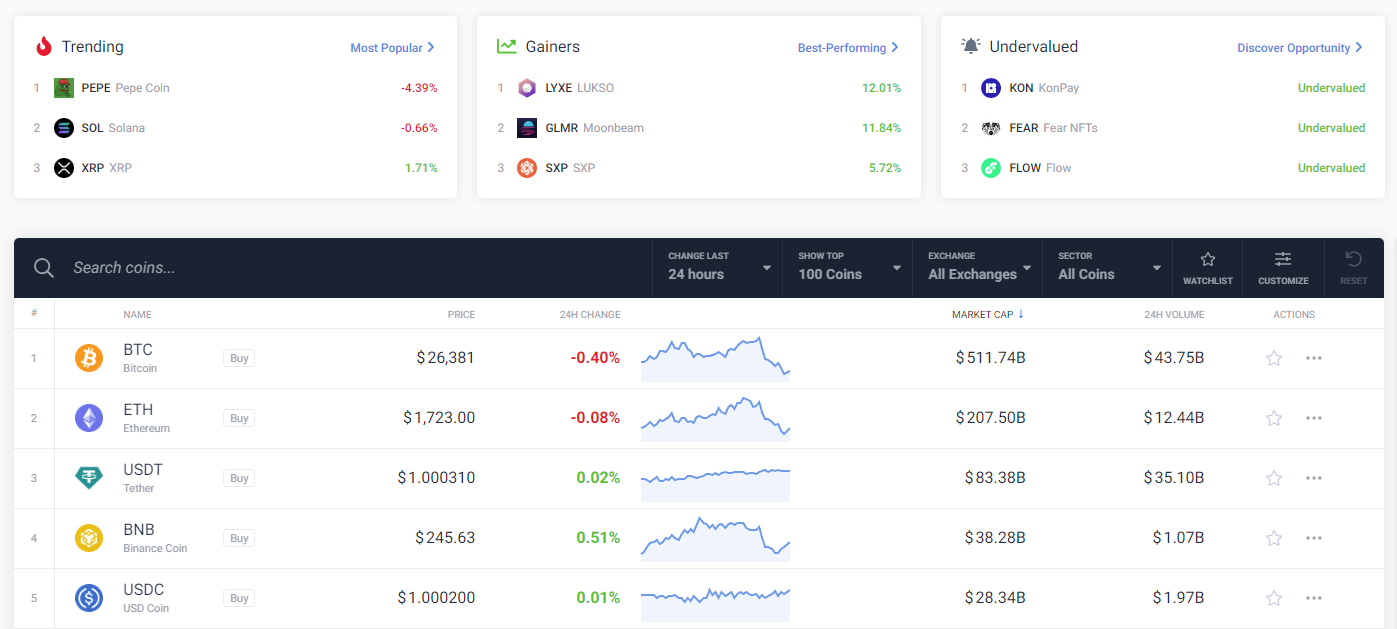Open the more actions menu for BNB
1397x629 pixels.
(x=1314, y=538)
